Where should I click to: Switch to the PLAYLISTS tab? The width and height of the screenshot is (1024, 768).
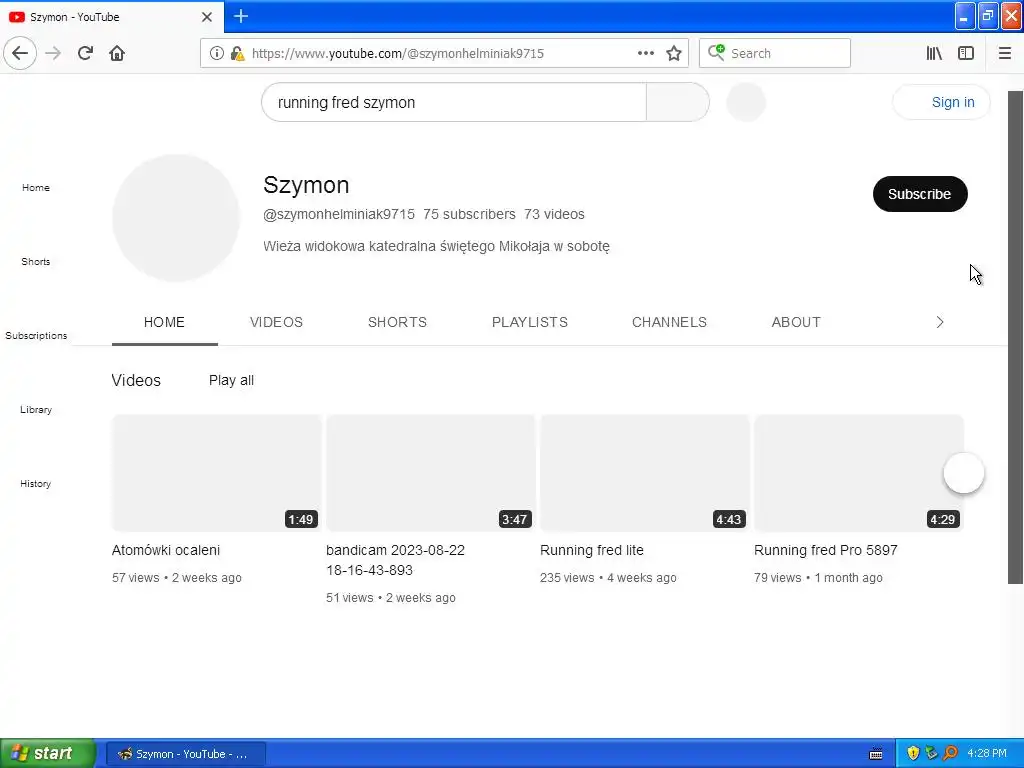tap(530, 323)
